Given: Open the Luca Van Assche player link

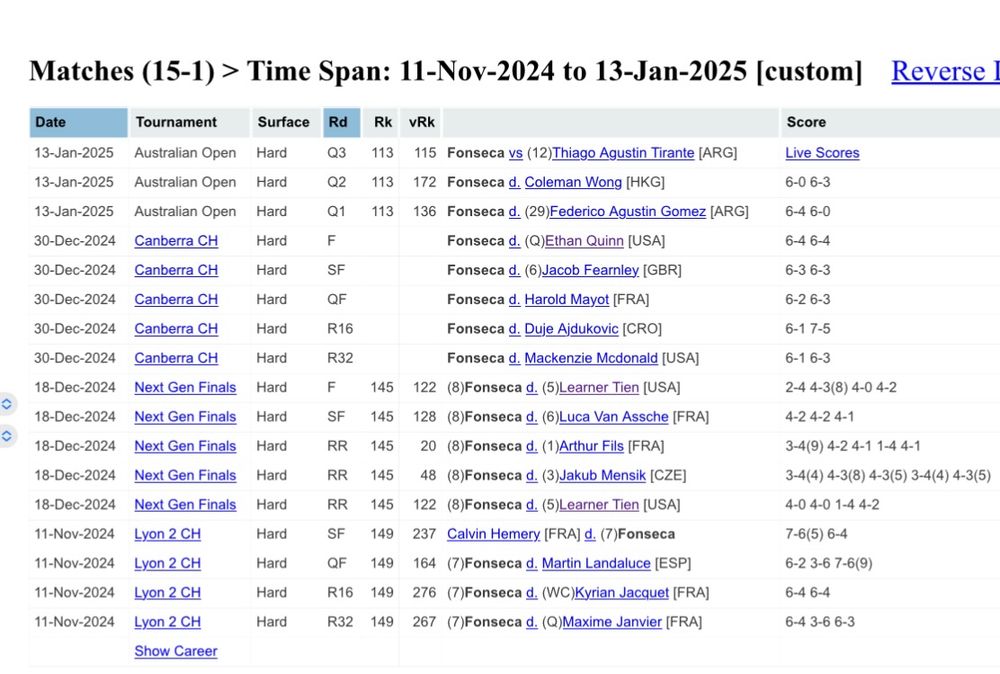Looking at the screenshot, I should pyautogui.click(x=614, y=417).
